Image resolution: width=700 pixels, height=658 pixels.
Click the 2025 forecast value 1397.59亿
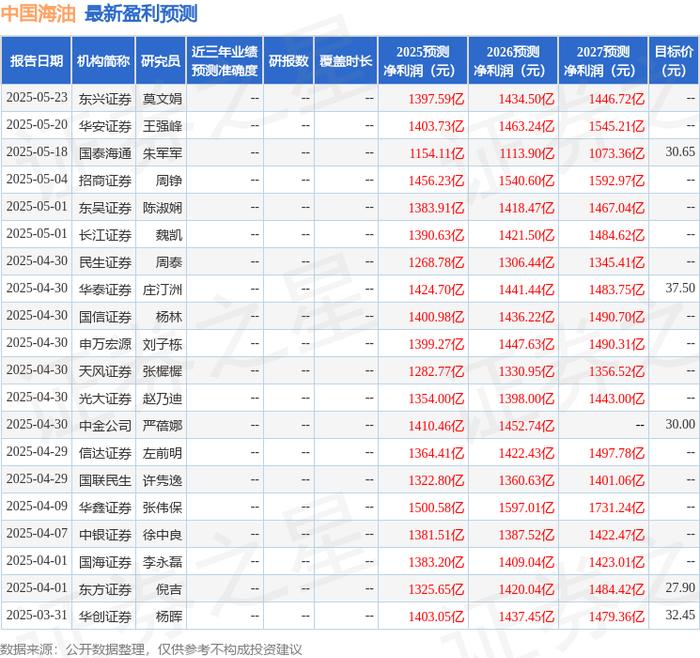(x=436, y=99)
